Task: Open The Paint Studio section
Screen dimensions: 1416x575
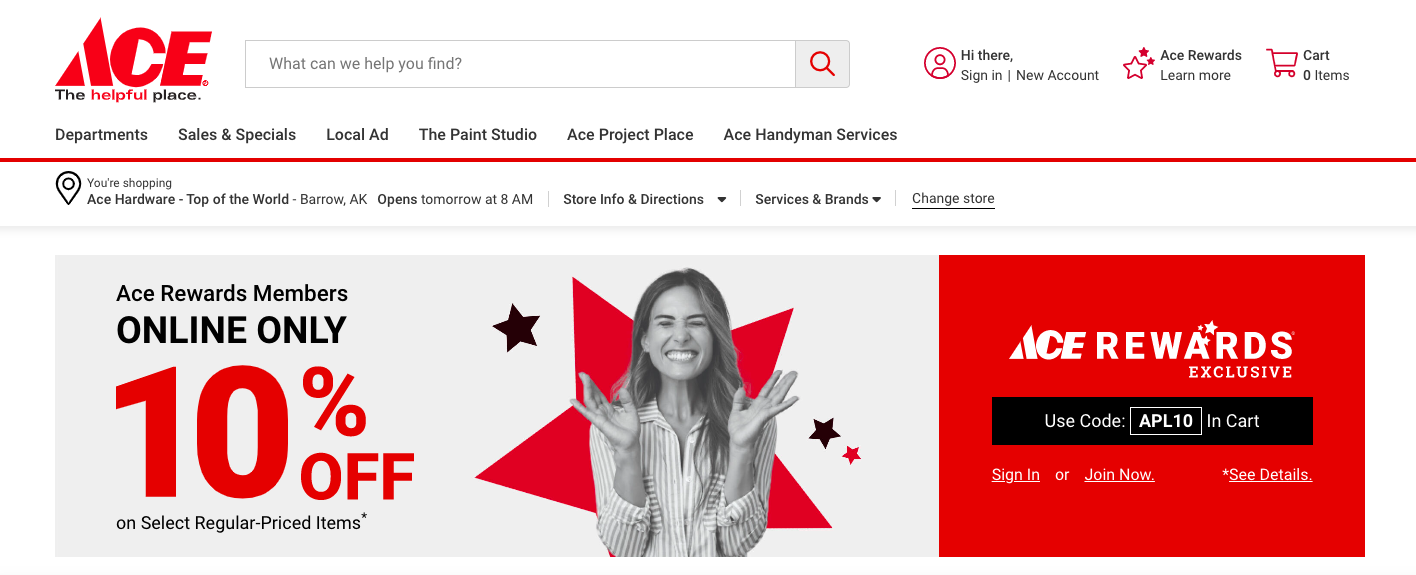Action: 477,135
